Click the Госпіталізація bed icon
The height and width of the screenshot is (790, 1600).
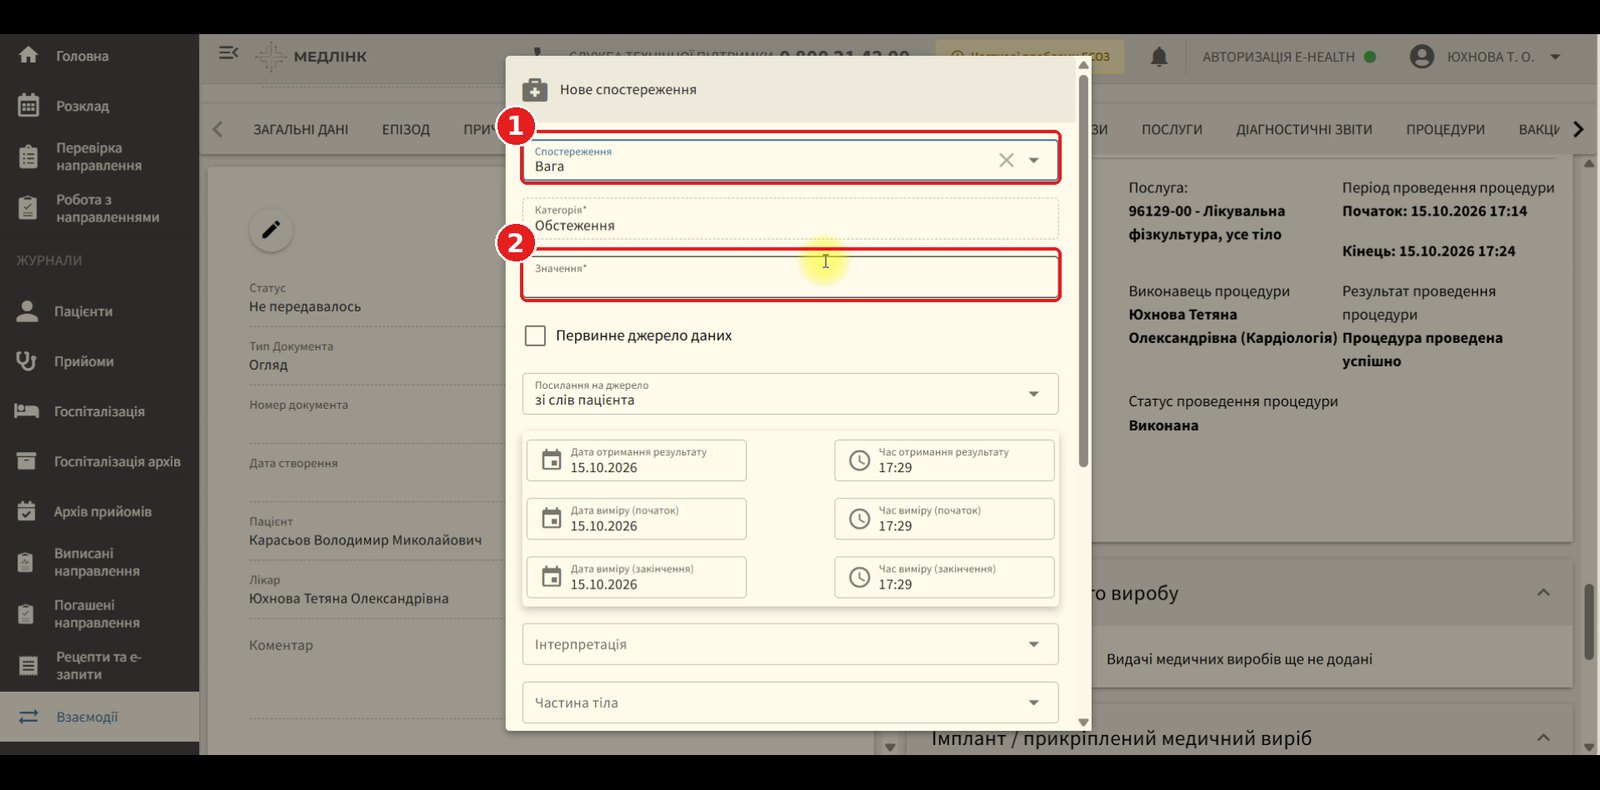click(x=27, y=411)
